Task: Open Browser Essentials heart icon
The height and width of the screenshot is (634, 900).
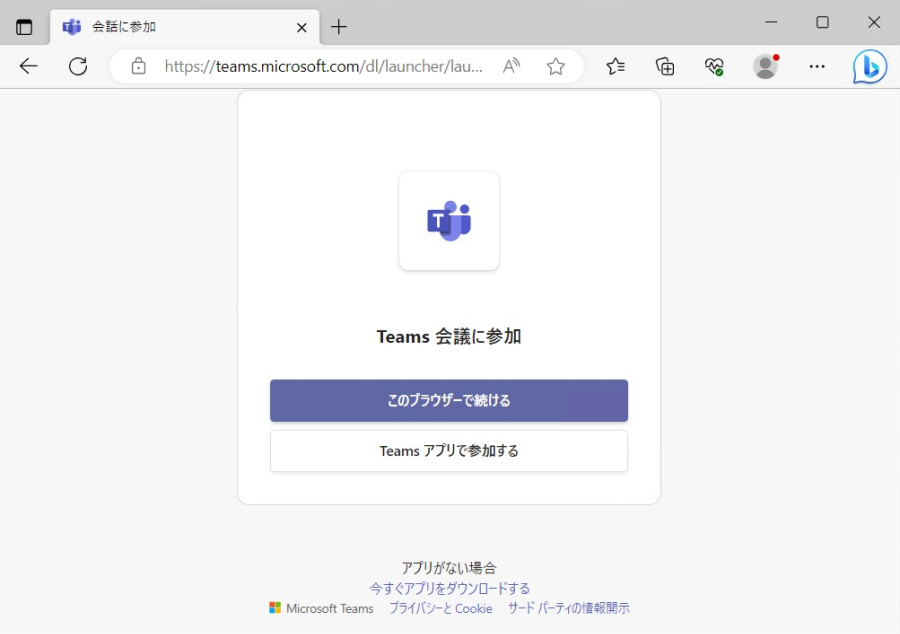Action: click(x=714, y=67)
